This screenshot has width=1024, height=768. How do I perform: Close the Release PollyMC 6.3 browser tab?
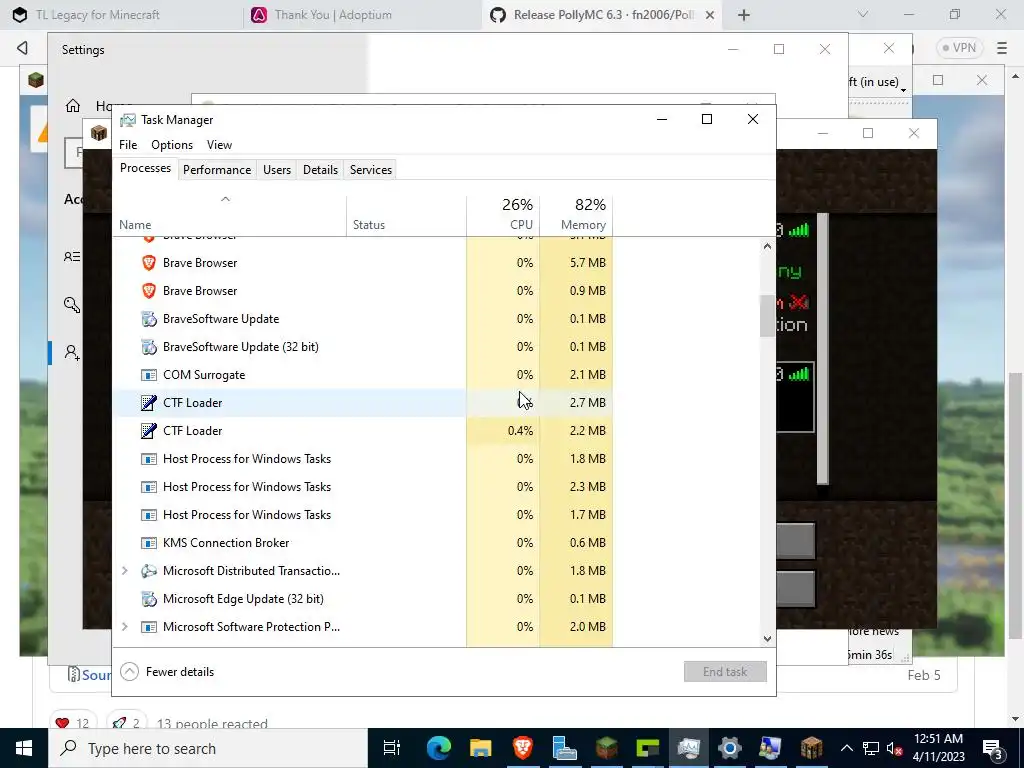click(711, 15)
